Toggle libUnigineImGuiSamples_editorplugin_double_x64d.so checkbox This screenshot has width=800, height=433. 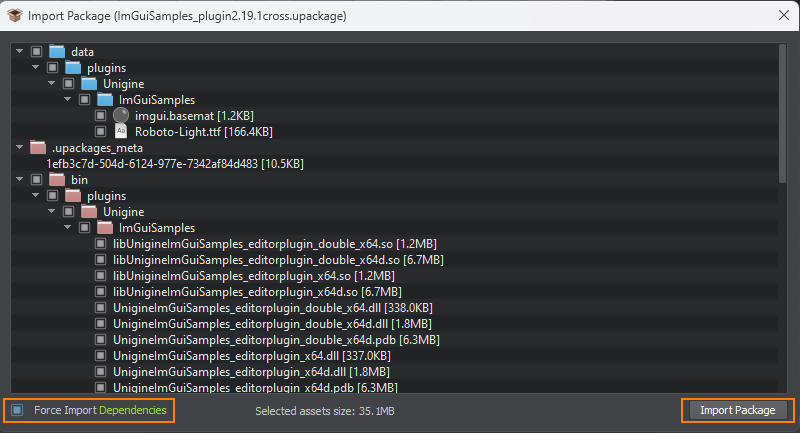[101, 260]
